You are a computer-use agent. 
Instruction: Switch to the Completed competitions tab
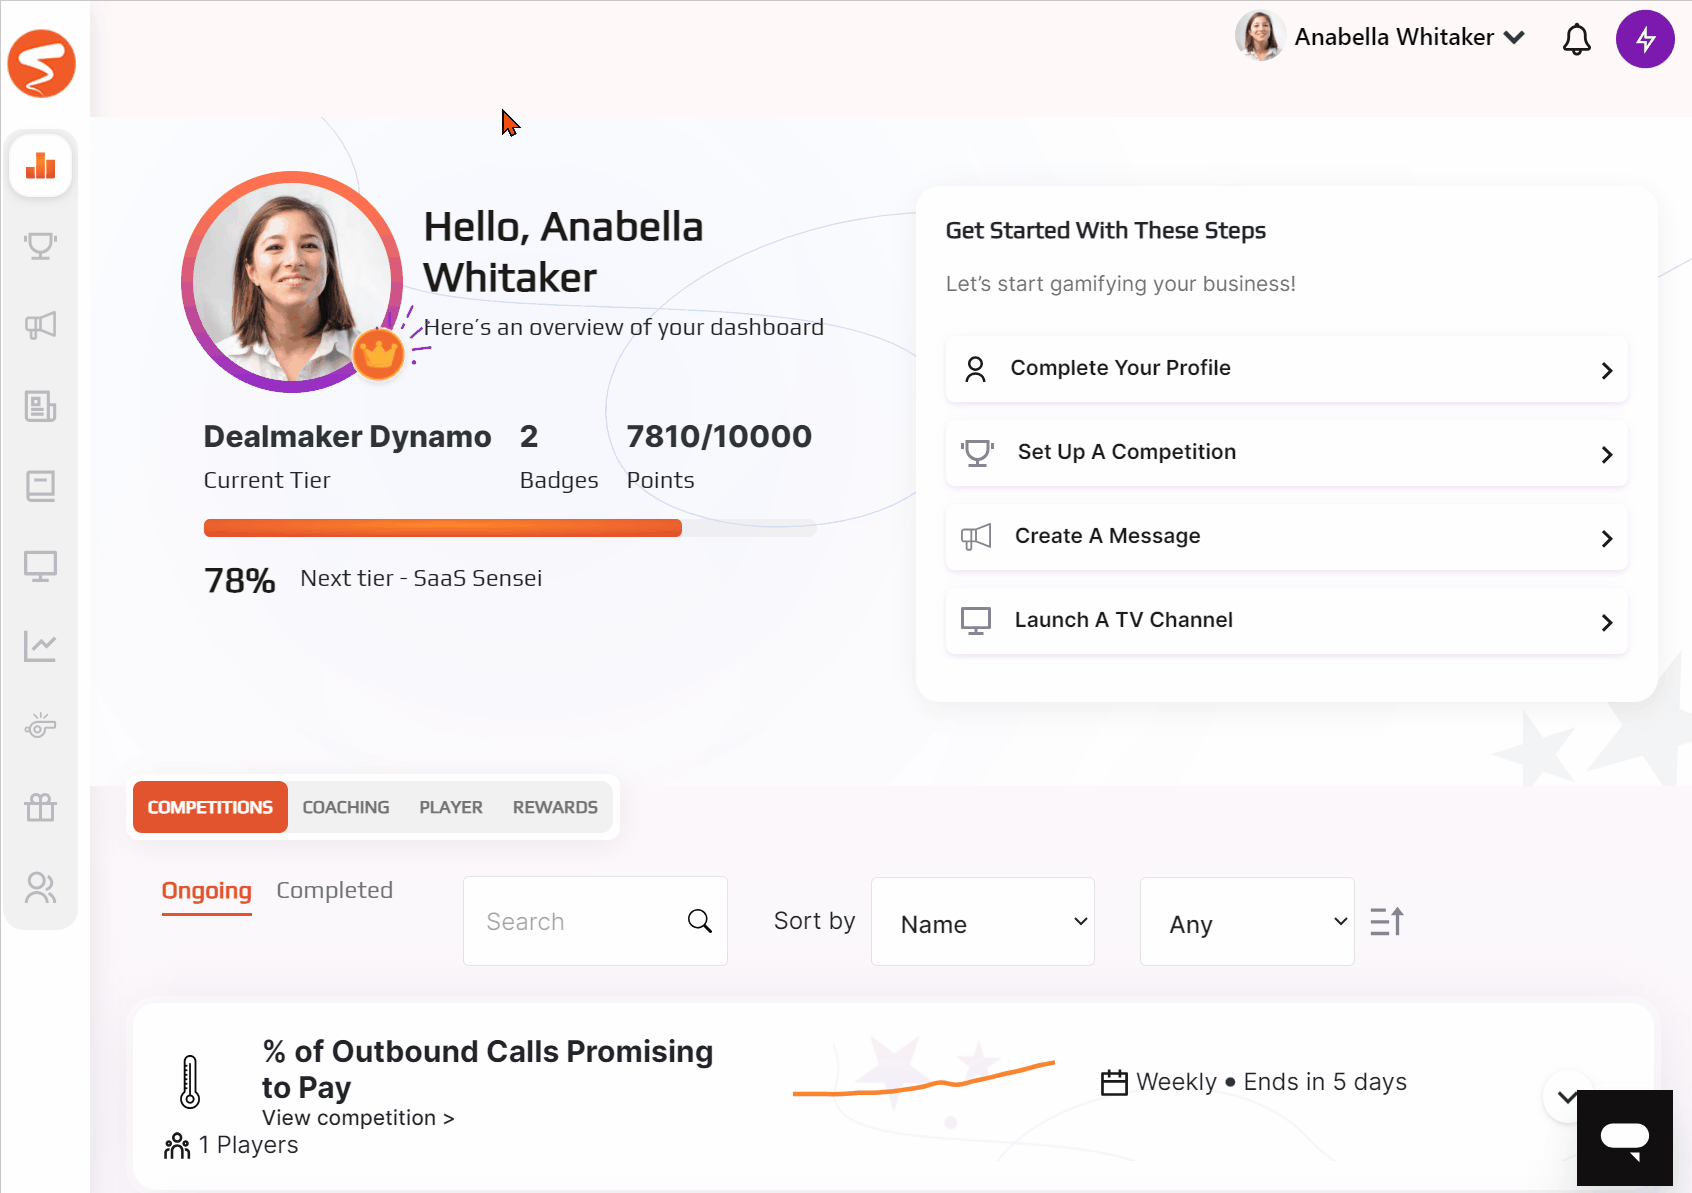pos(334,890)
